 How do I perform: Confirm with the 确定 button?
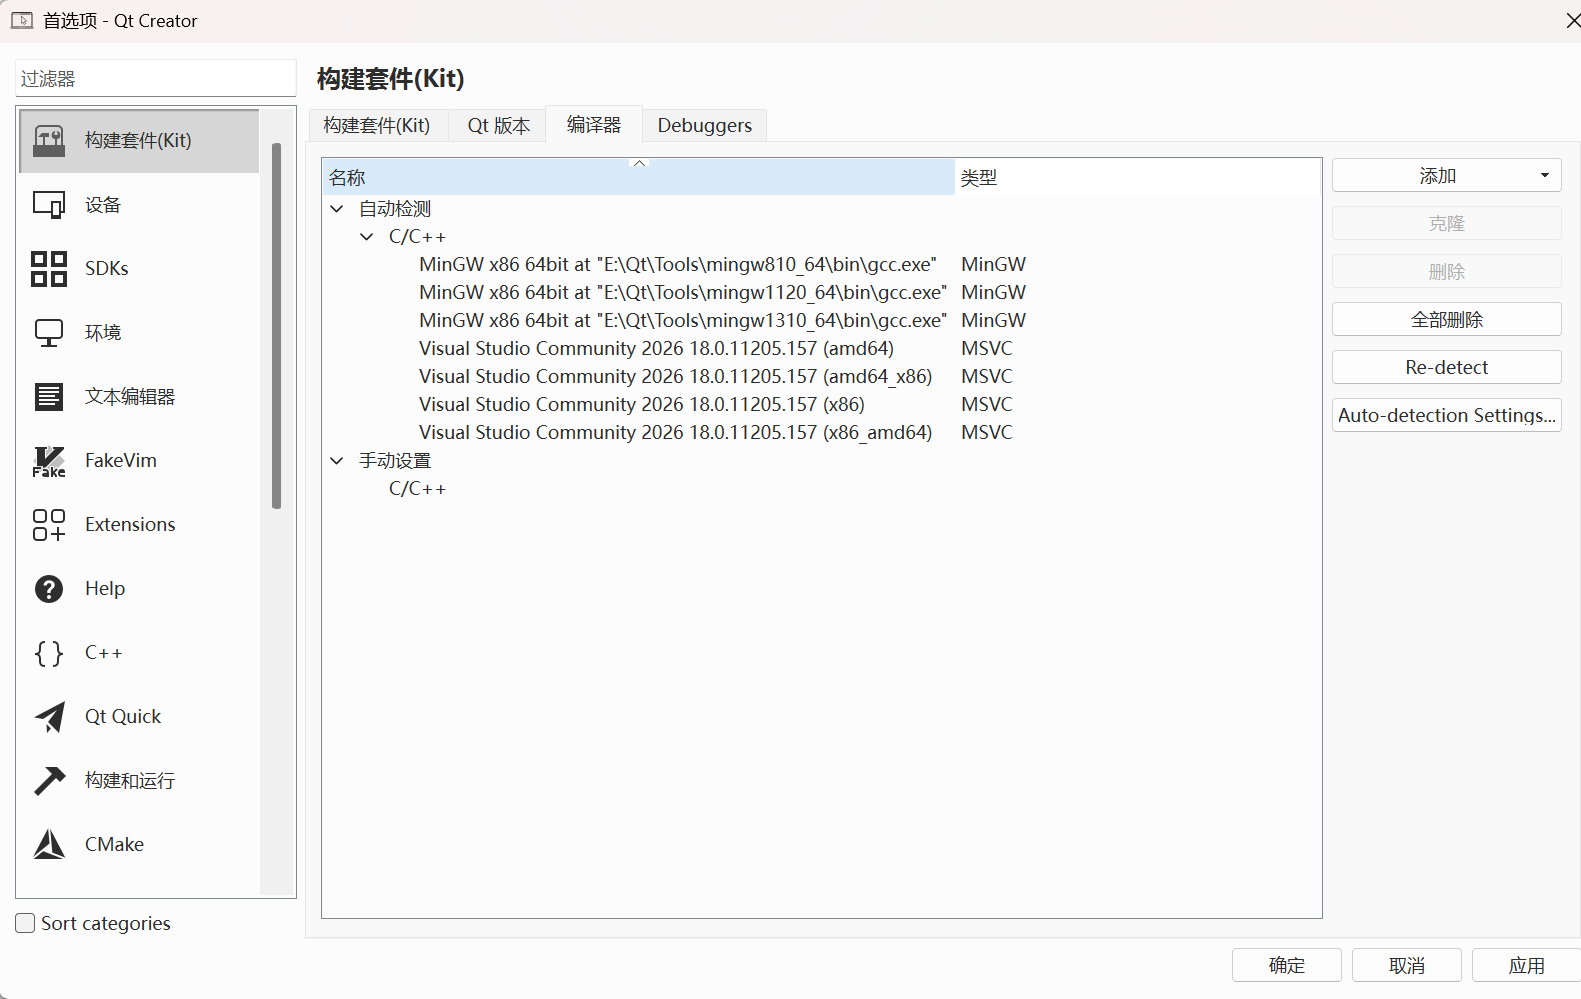pyautogui.click(x=1286, y=966)
